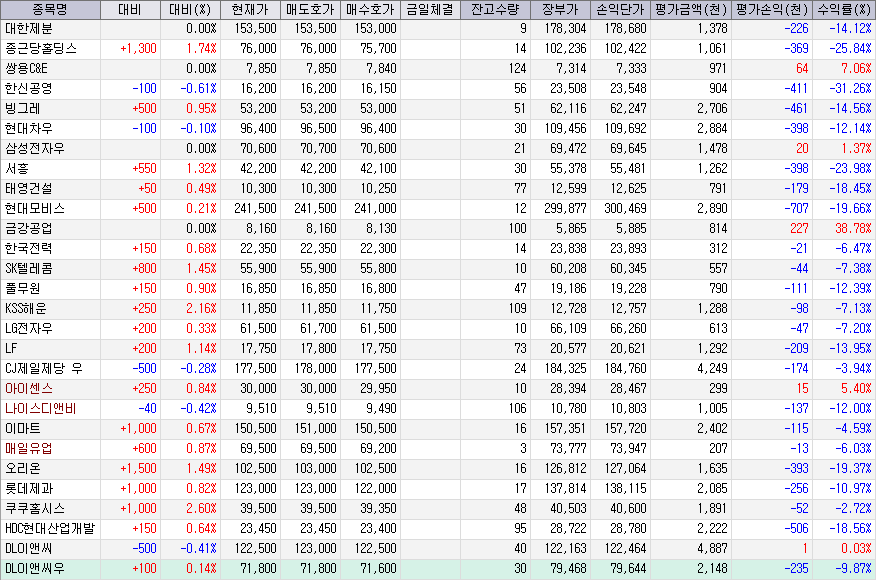Select the SK텔레콤 stock name

coord(28,269)
